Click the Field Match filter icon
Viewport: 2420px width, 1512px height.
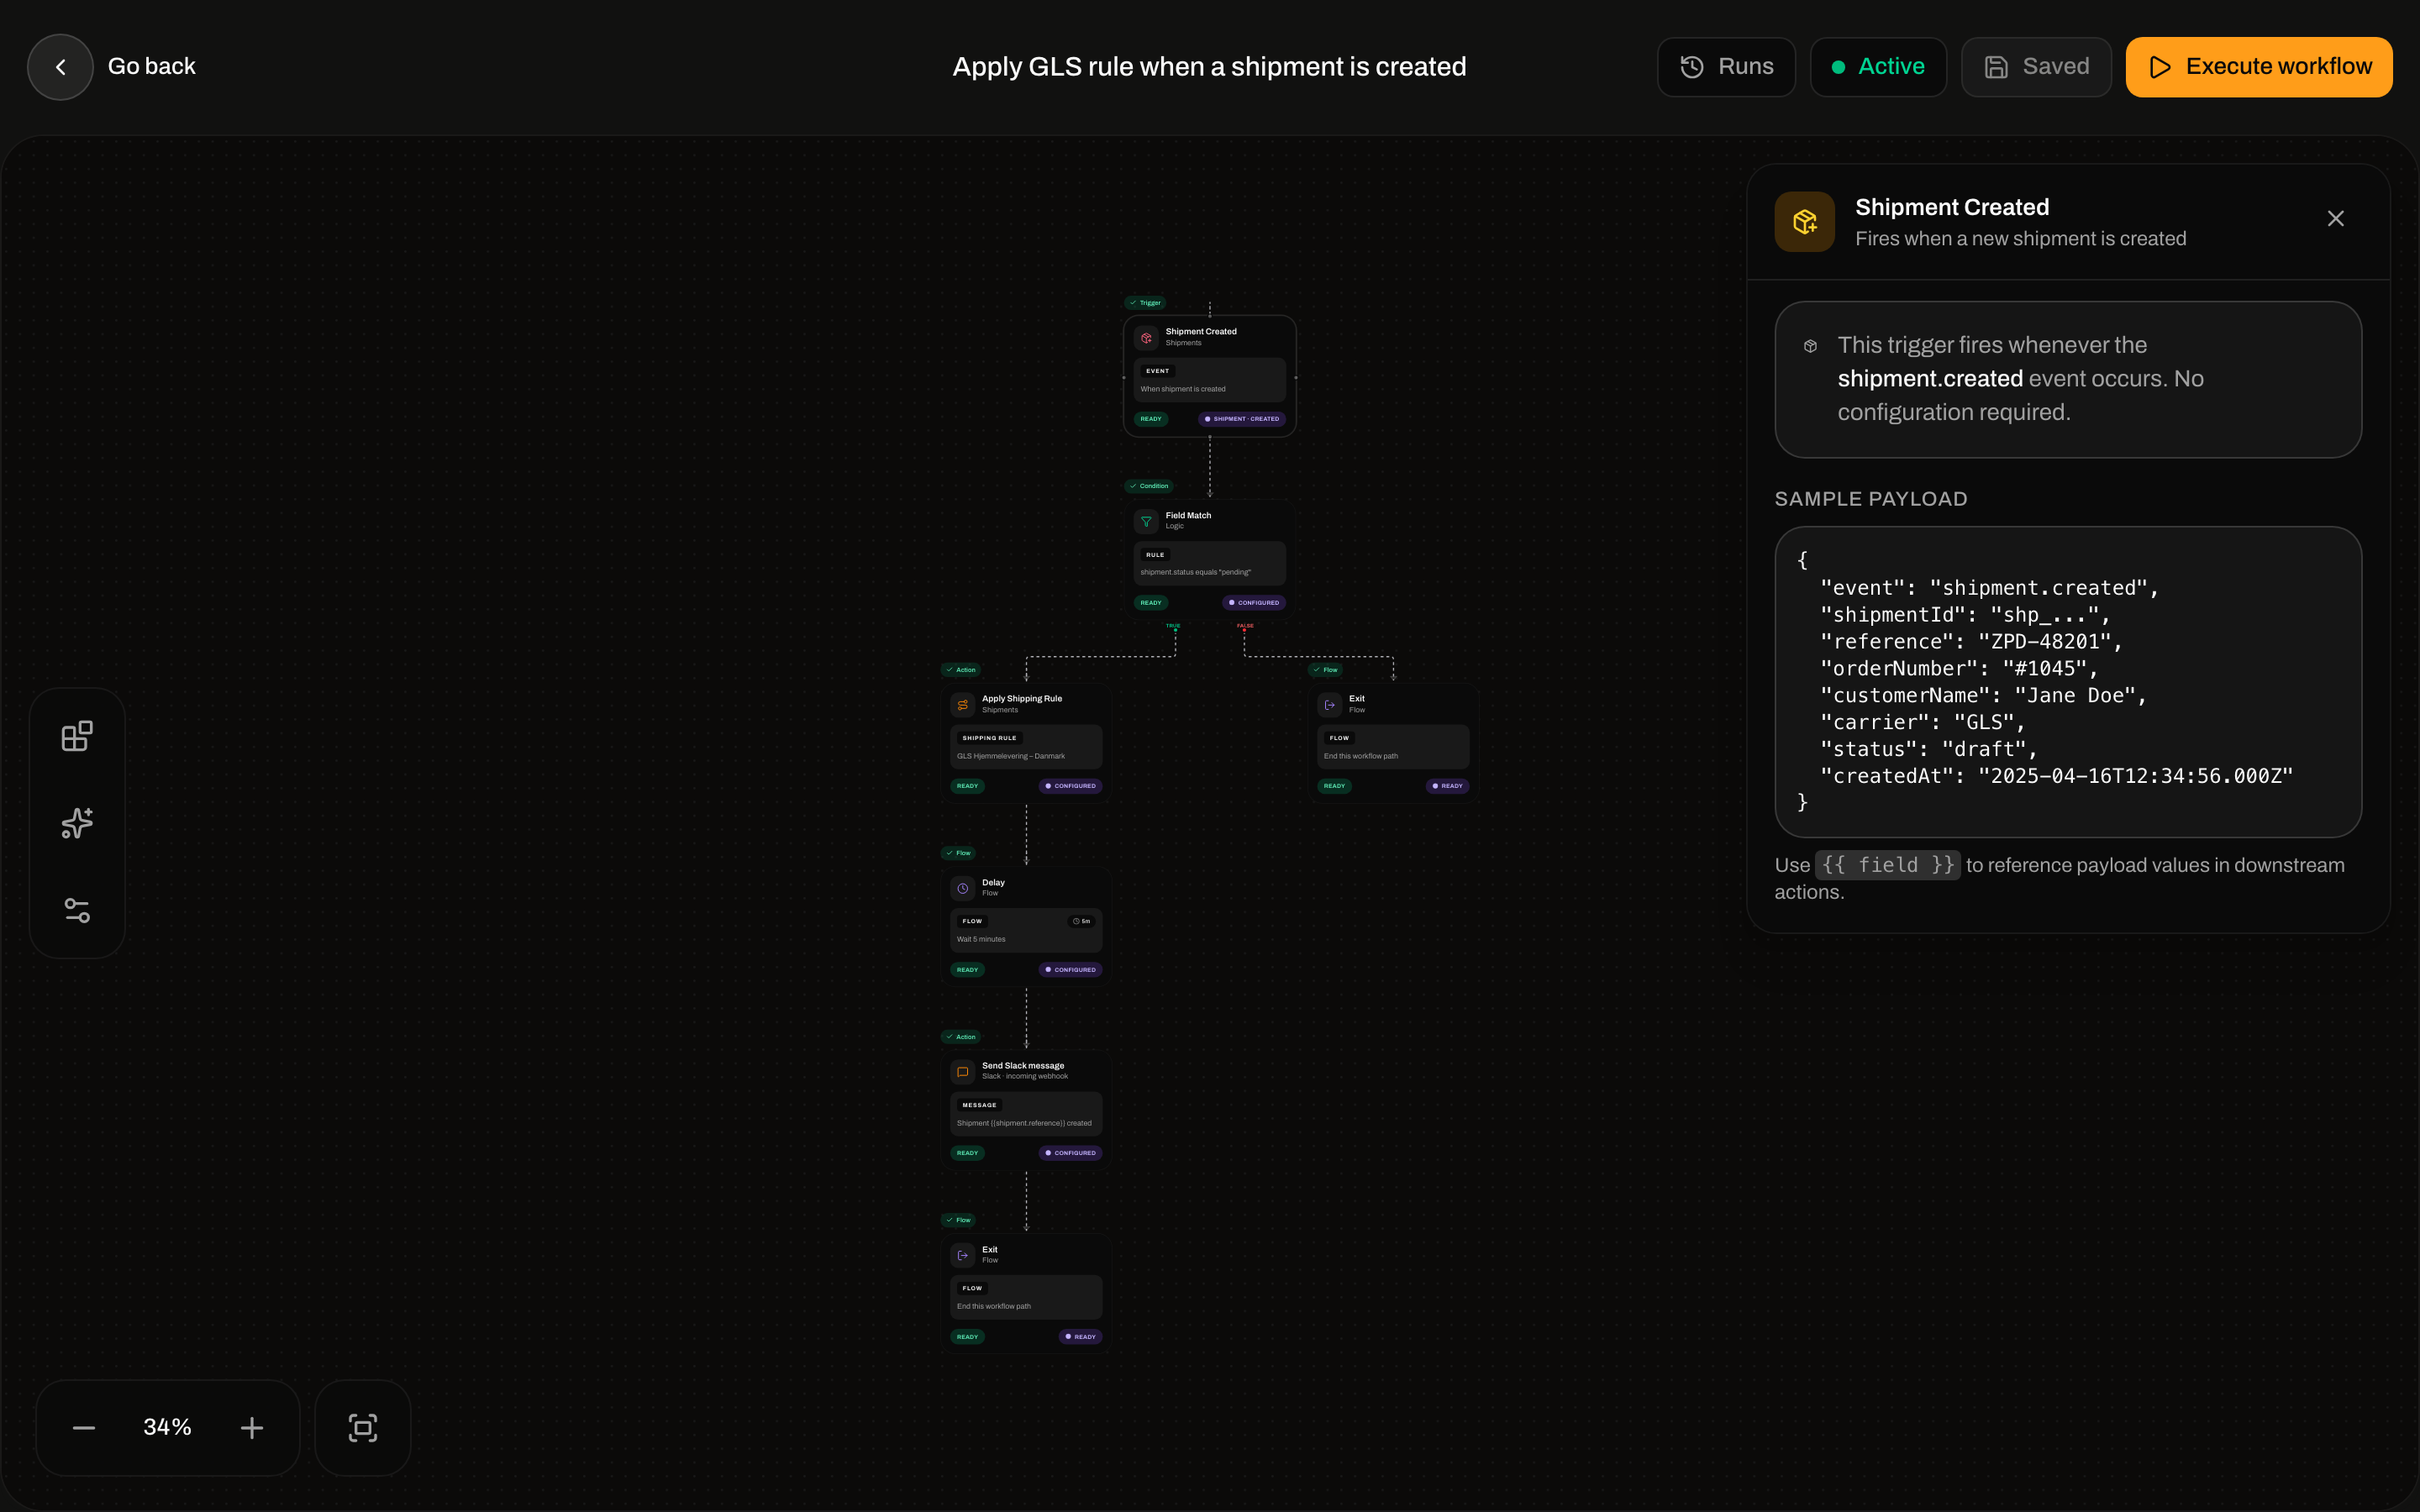pos(1146,521)
